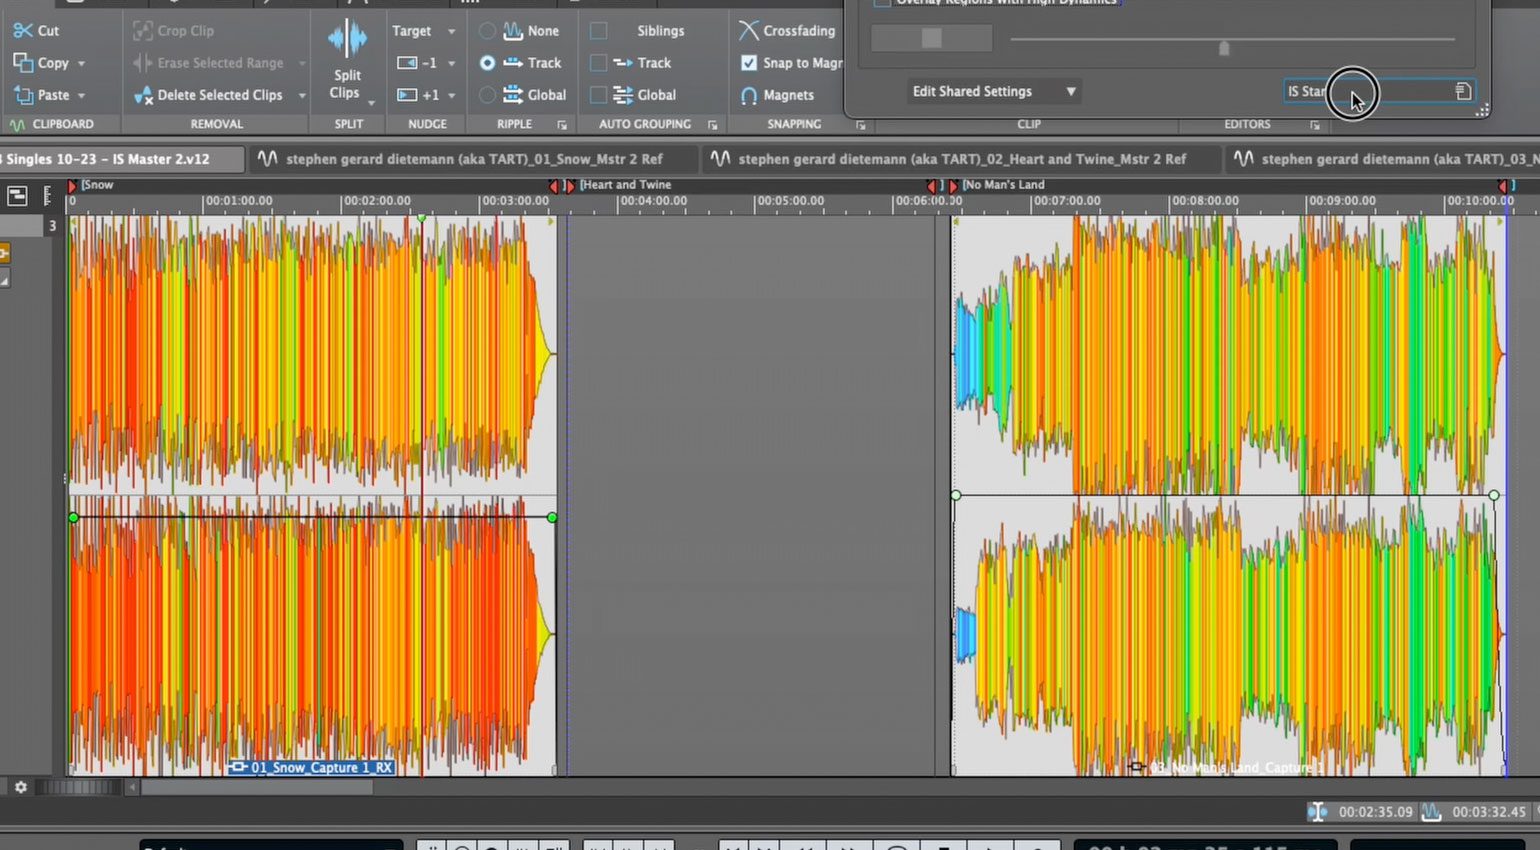Click the Cut scissors icon

pos(23,31)
